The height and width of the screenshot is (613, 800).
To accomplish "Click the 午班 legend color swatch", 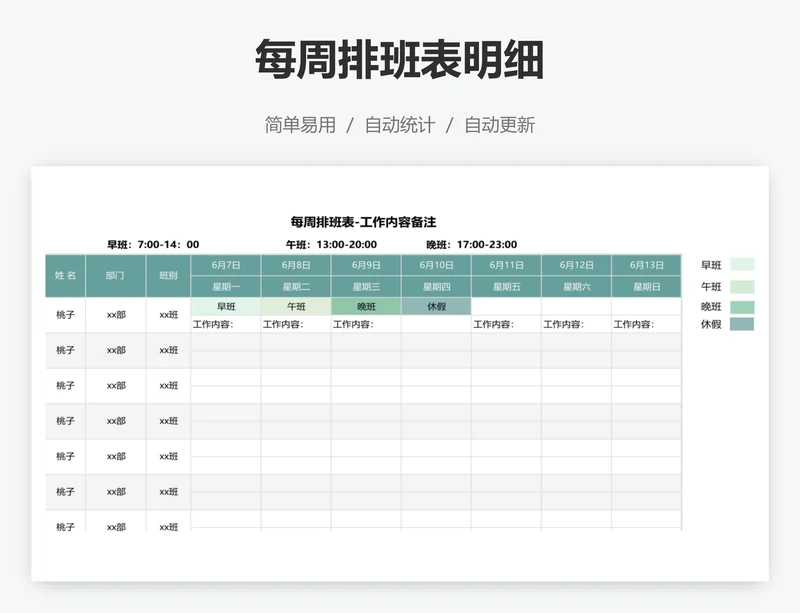I will (743, 286).
